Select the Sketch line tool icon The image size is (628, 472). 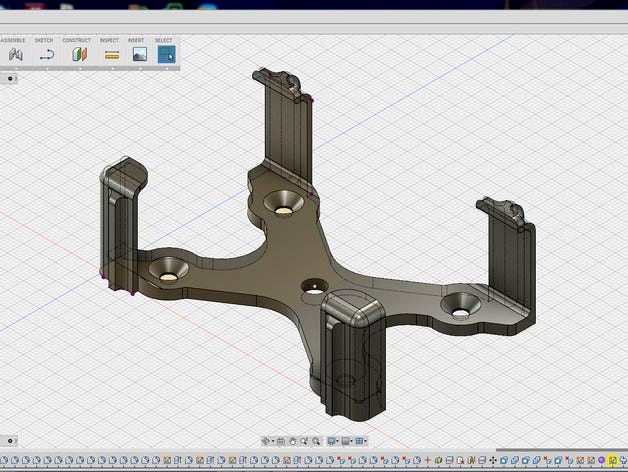pyautogui.click(x=47, y=54)
